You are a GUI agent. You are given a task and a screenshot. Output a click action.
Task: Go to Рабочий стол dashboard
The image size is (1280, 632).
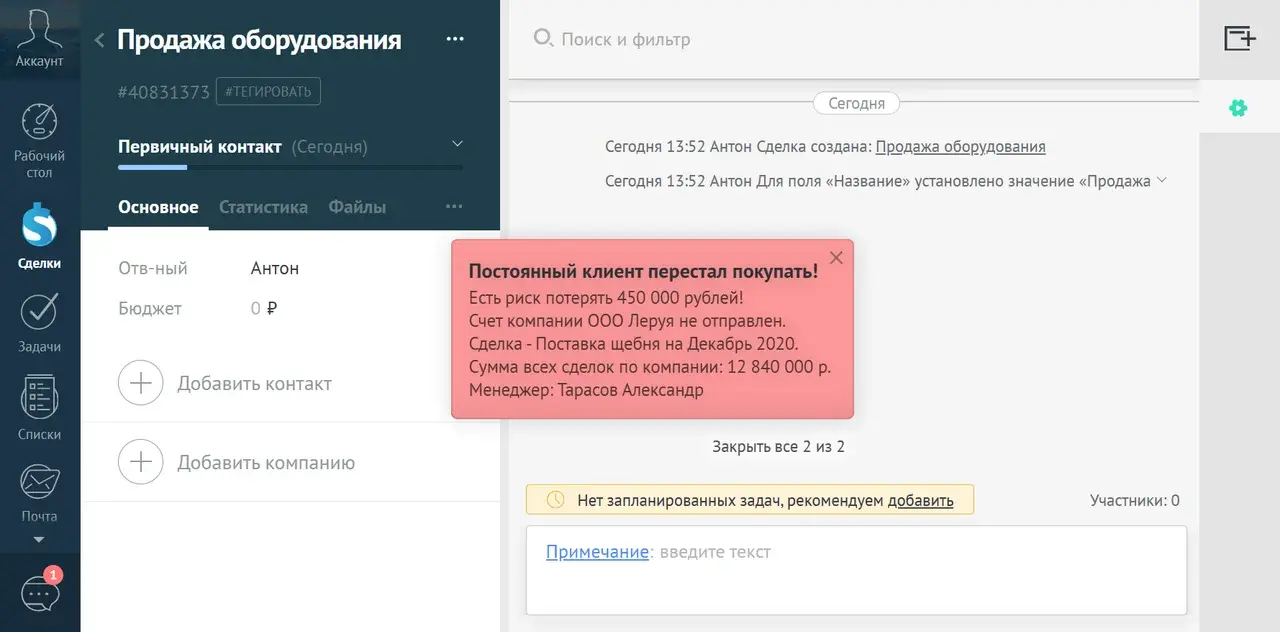pyautogui.click(x=39, y=140)
